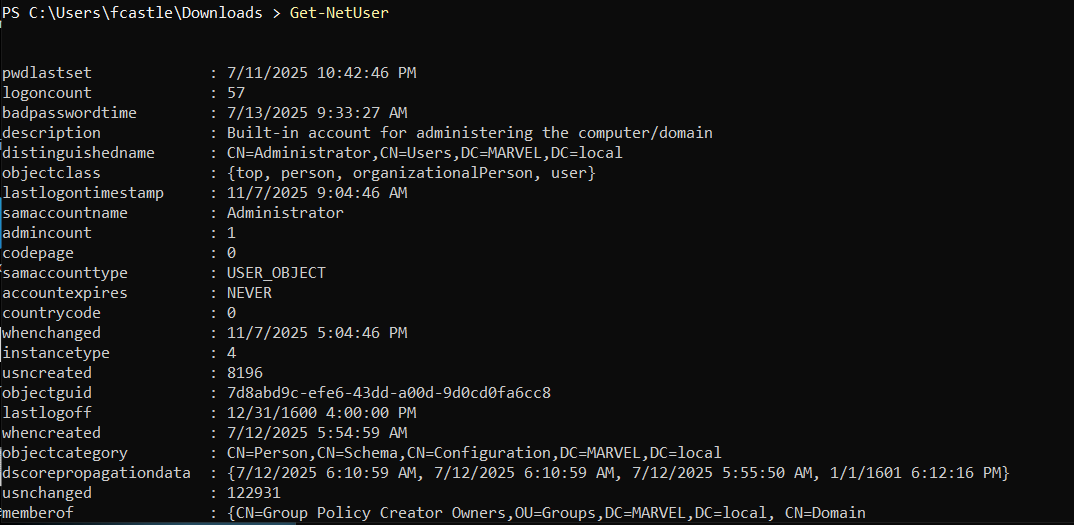This screenshot has width=1074, height=525.
Task: Select the distinguishedname CN=Administrator value
Action: coord(425,153)
